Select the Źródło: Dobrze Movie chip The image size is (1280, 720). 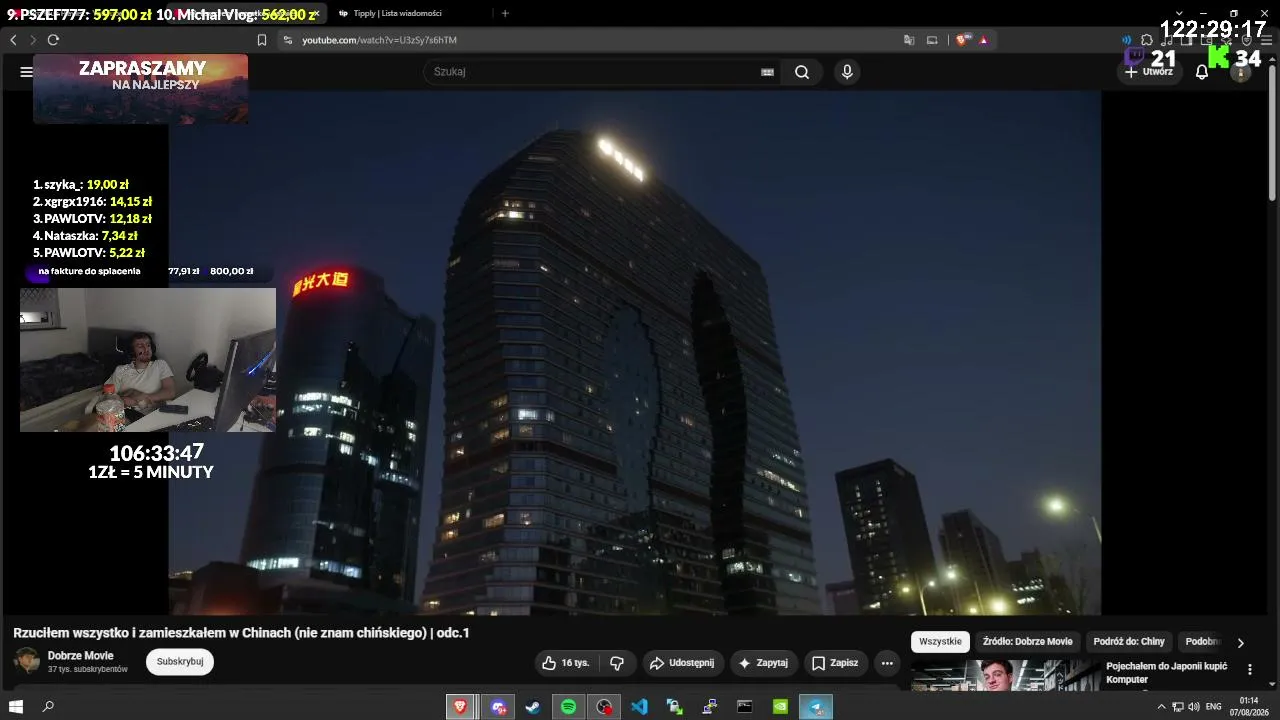tap(1027, 642)
